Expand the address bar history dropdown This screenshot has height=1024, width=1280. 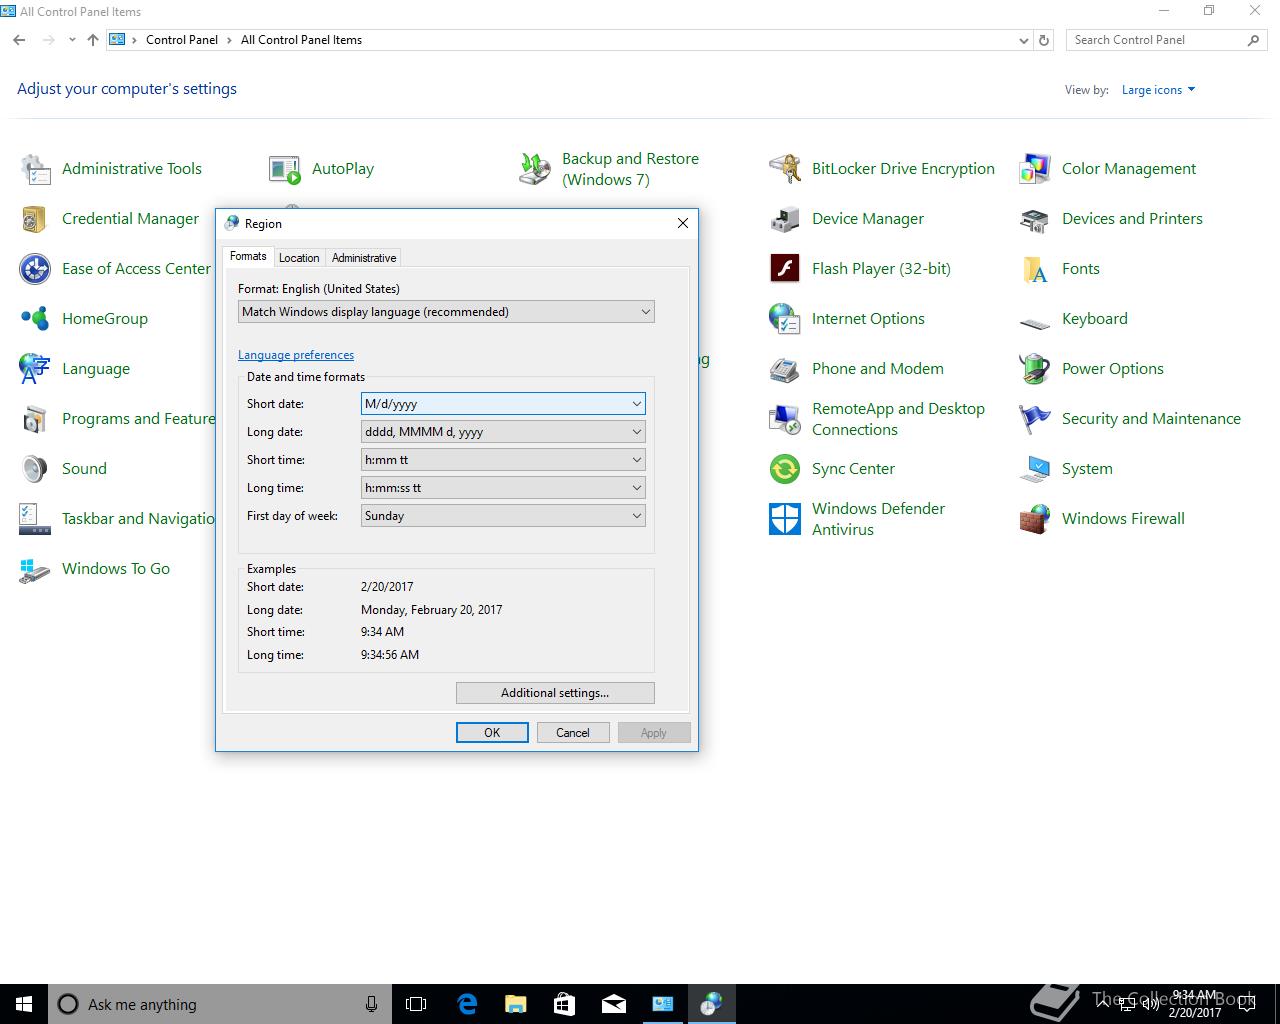point(1023,41)
